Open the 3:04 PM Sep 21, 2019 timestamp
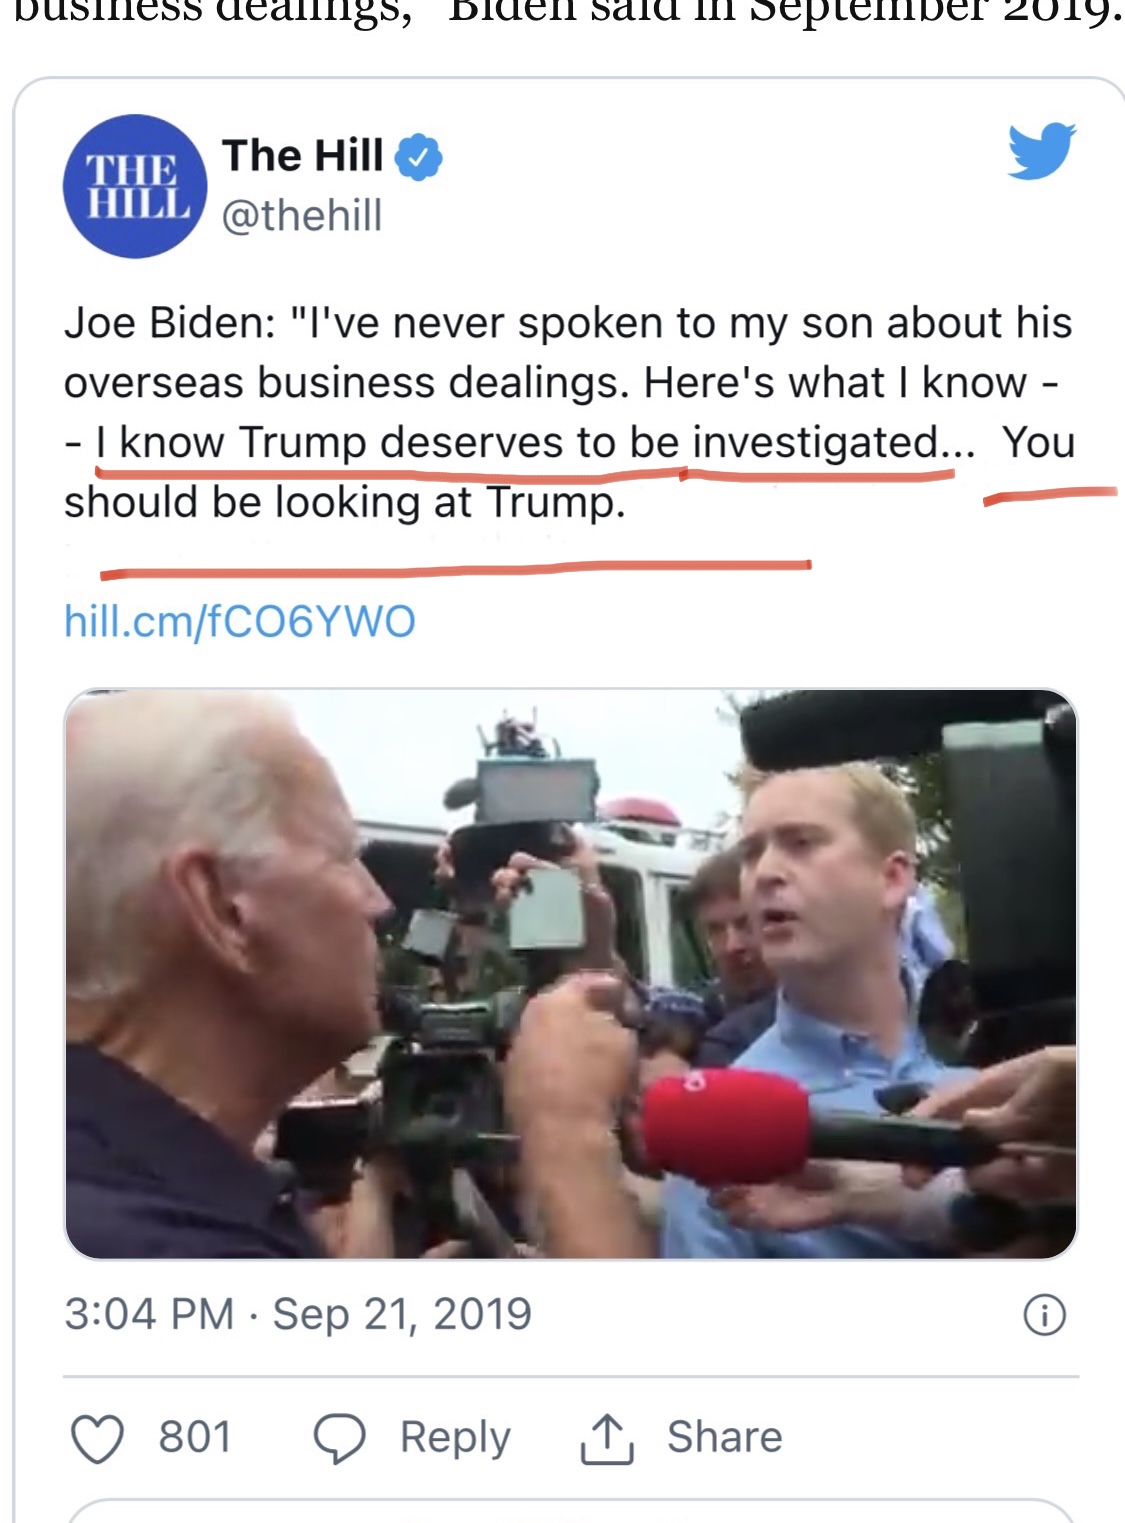The height and width of the screenshot is (1523, 1125). click(x=298, y=1314)
